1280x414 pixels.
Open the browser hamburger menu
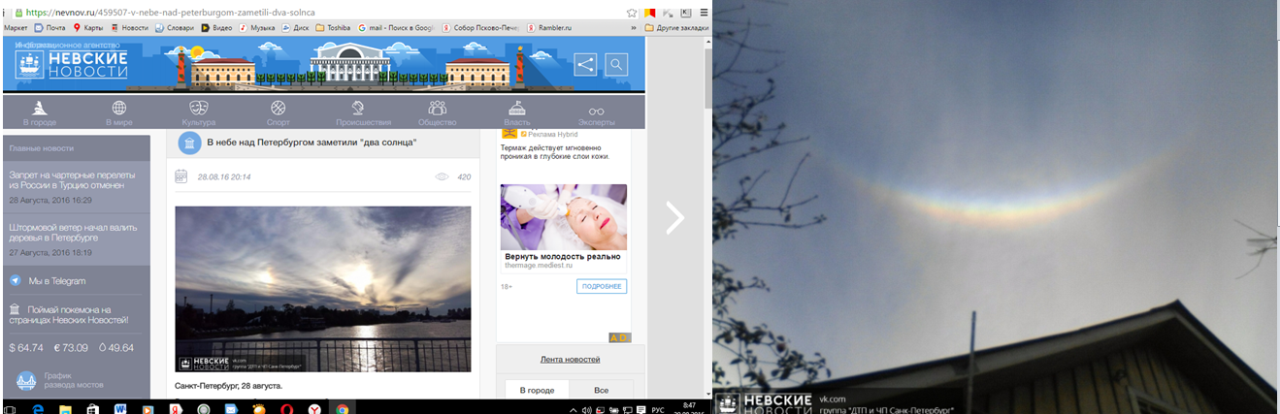coord(704,12)
